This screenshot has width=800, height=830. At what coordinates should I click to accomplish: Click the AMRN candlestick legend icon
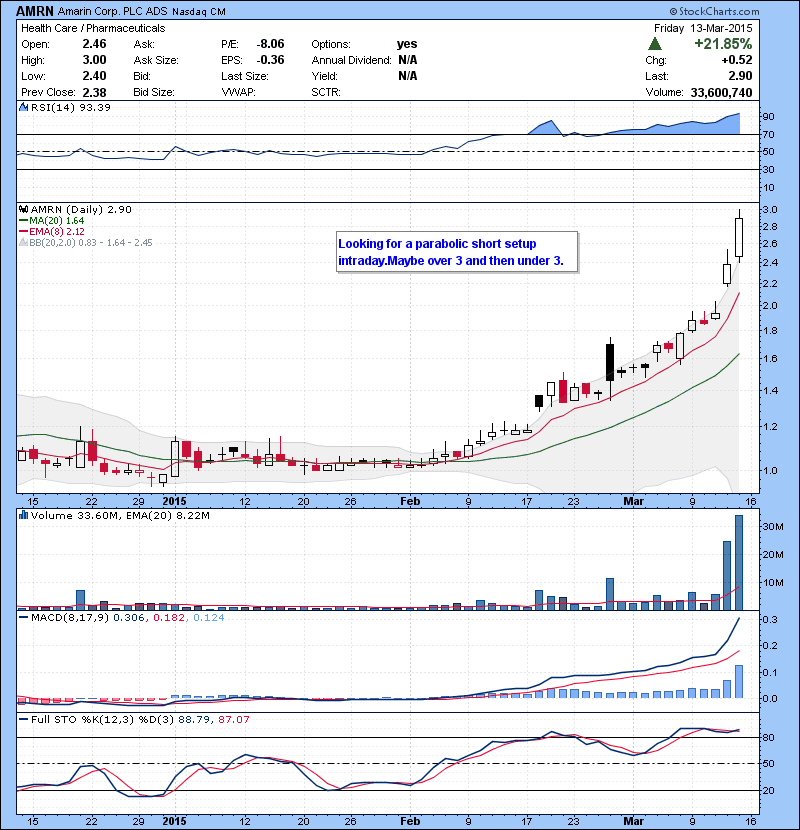[22, 209]
